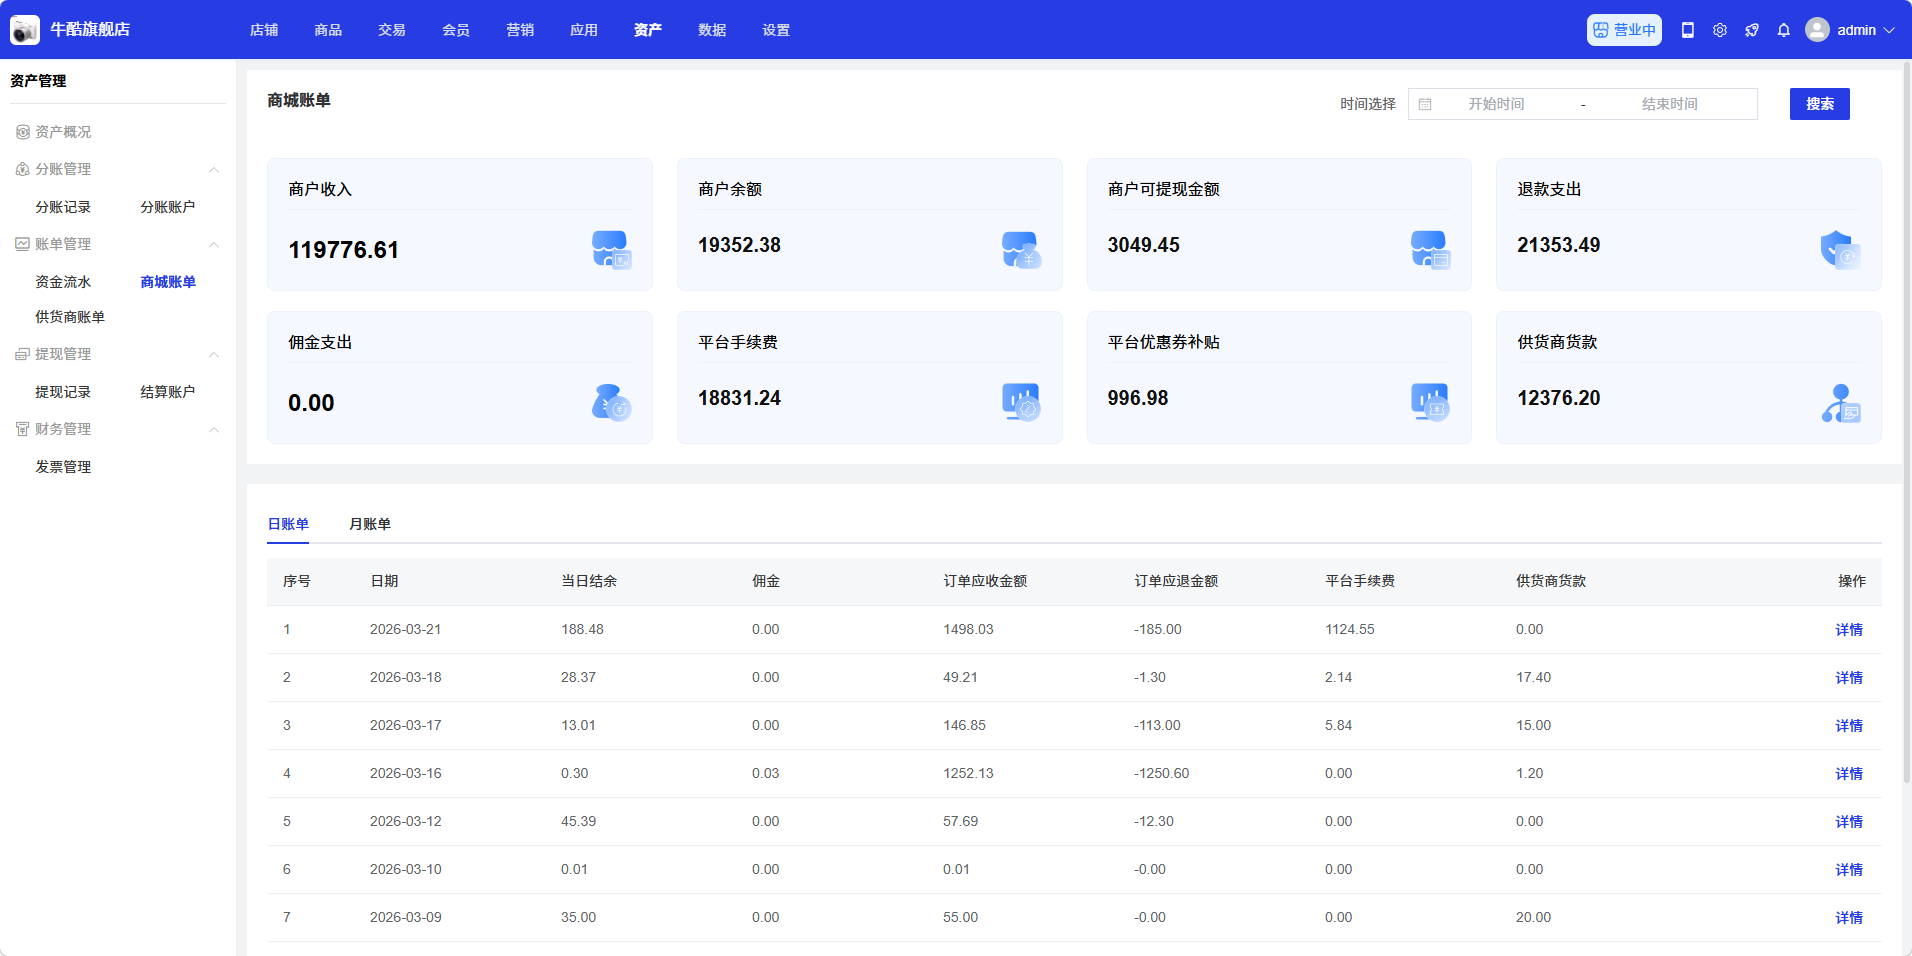The height and width of the screenshot is (956, 1912).
Task: Toggle the 营业中 store status button
Action: pos(1623,30)
